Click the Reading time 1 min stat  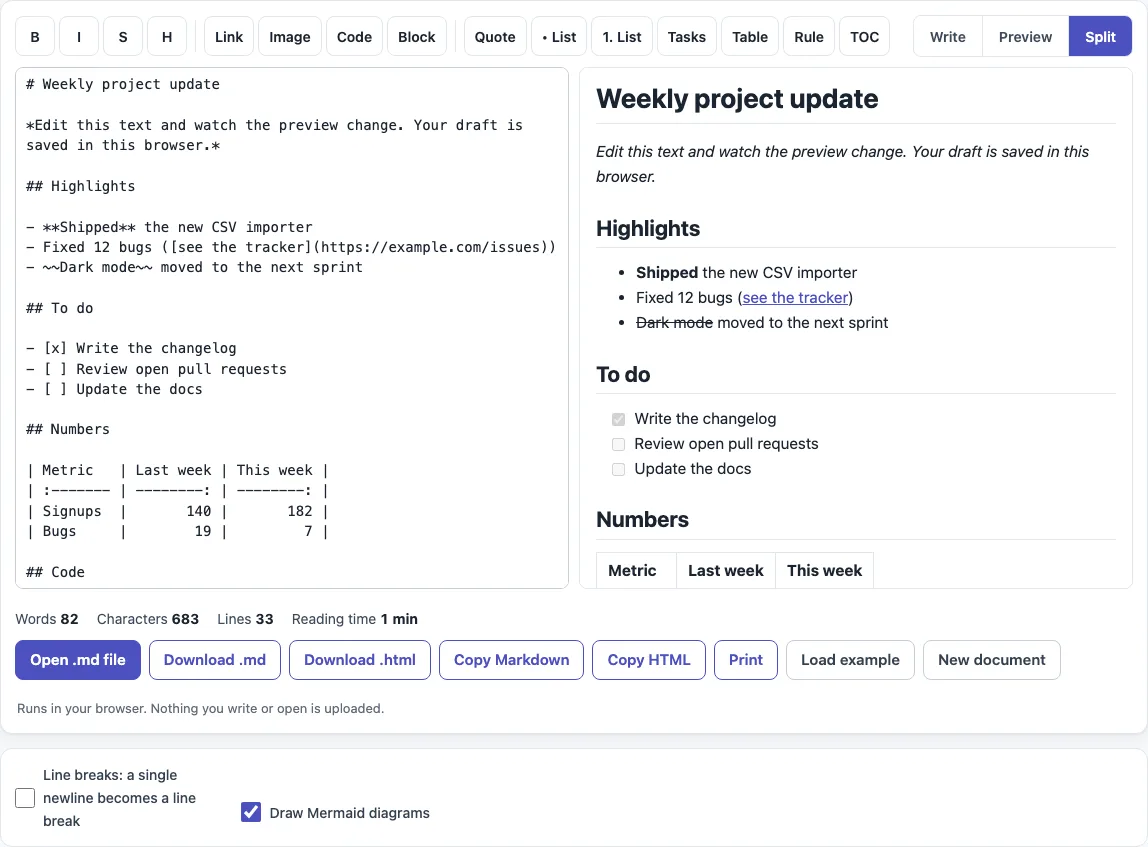point(354,619)
